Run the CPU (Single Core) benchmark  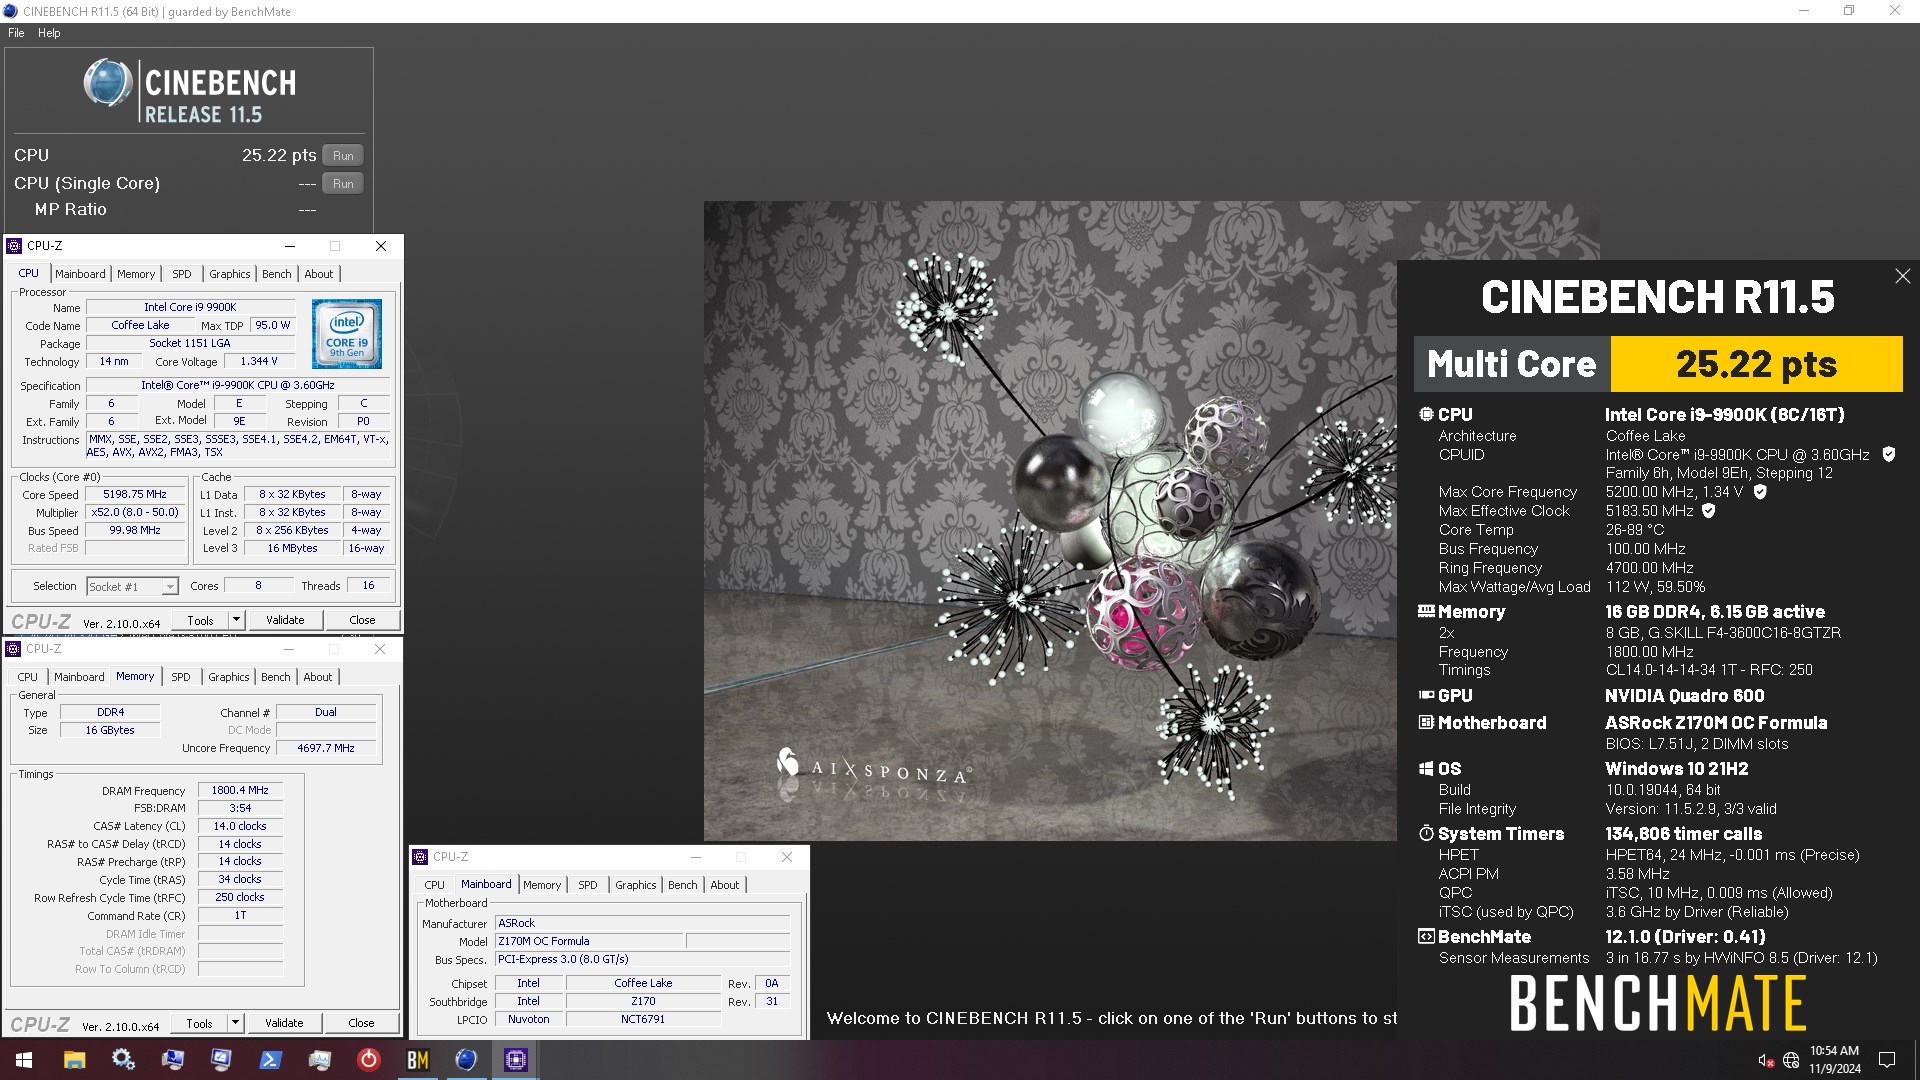[x=343, y=183]
